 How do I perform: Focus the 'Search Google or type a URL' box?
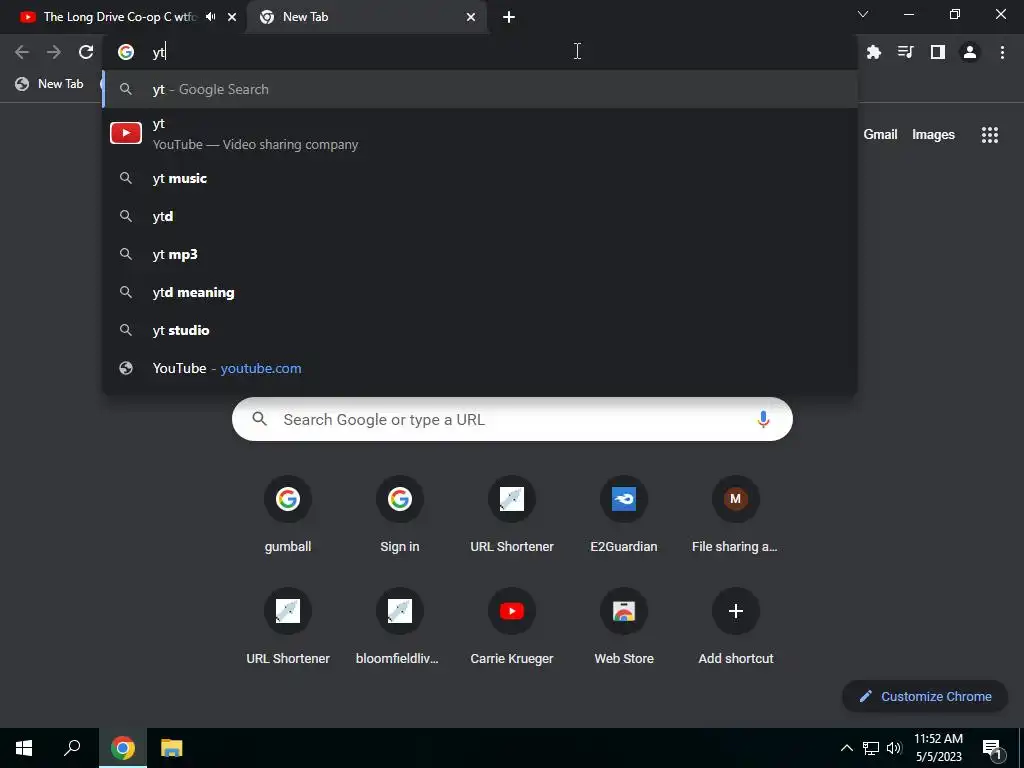(512, 419)
